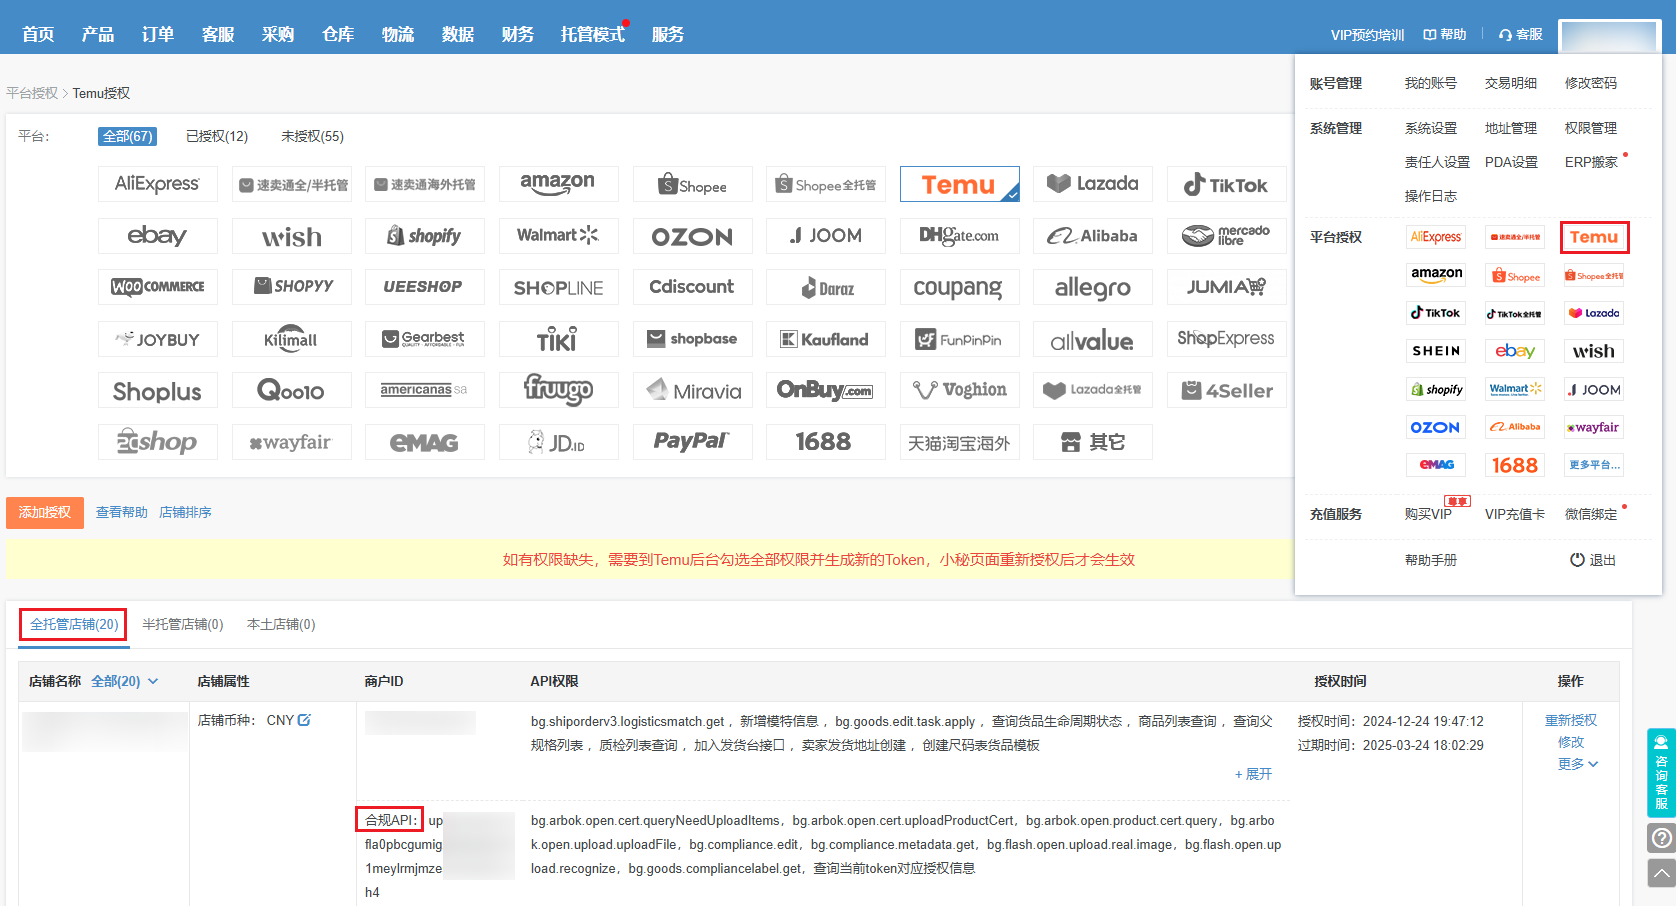Select the highlighted Temu entry in dropdown panel
Image resolution: width=1676 pixels, height=906 pixels.
1594,237
